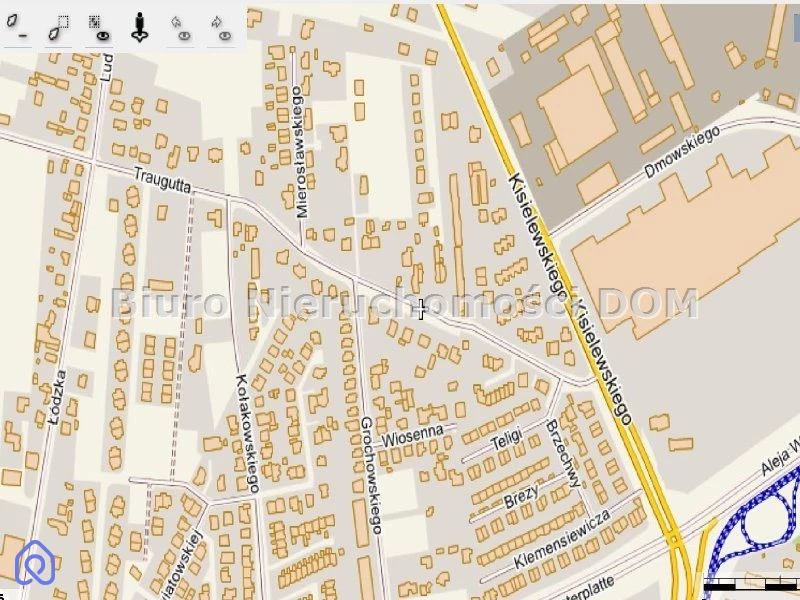The height and width of the screenshot is (600, 800).
Task: Click the black crosshair map marker
Action: (420, 309)
